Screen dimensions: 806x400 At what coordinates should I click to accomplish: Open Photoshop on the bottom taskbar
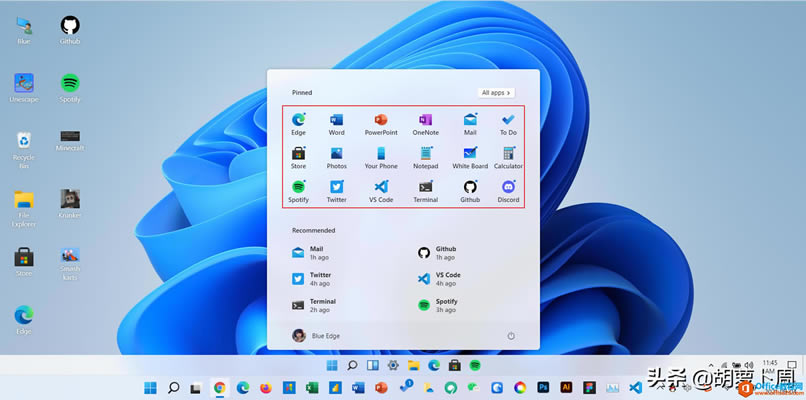click(x=543, y=387)
